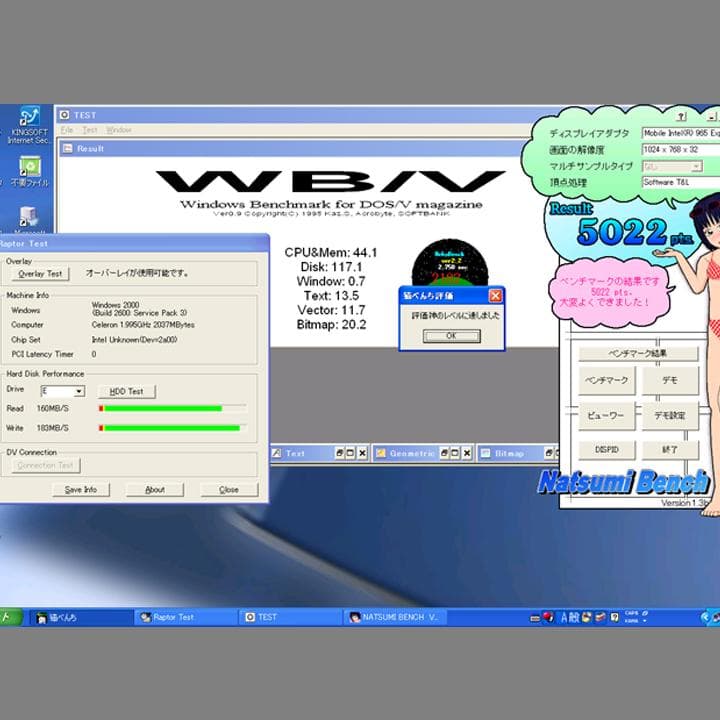Click the ビューワー button

click(x=606, y=416)
